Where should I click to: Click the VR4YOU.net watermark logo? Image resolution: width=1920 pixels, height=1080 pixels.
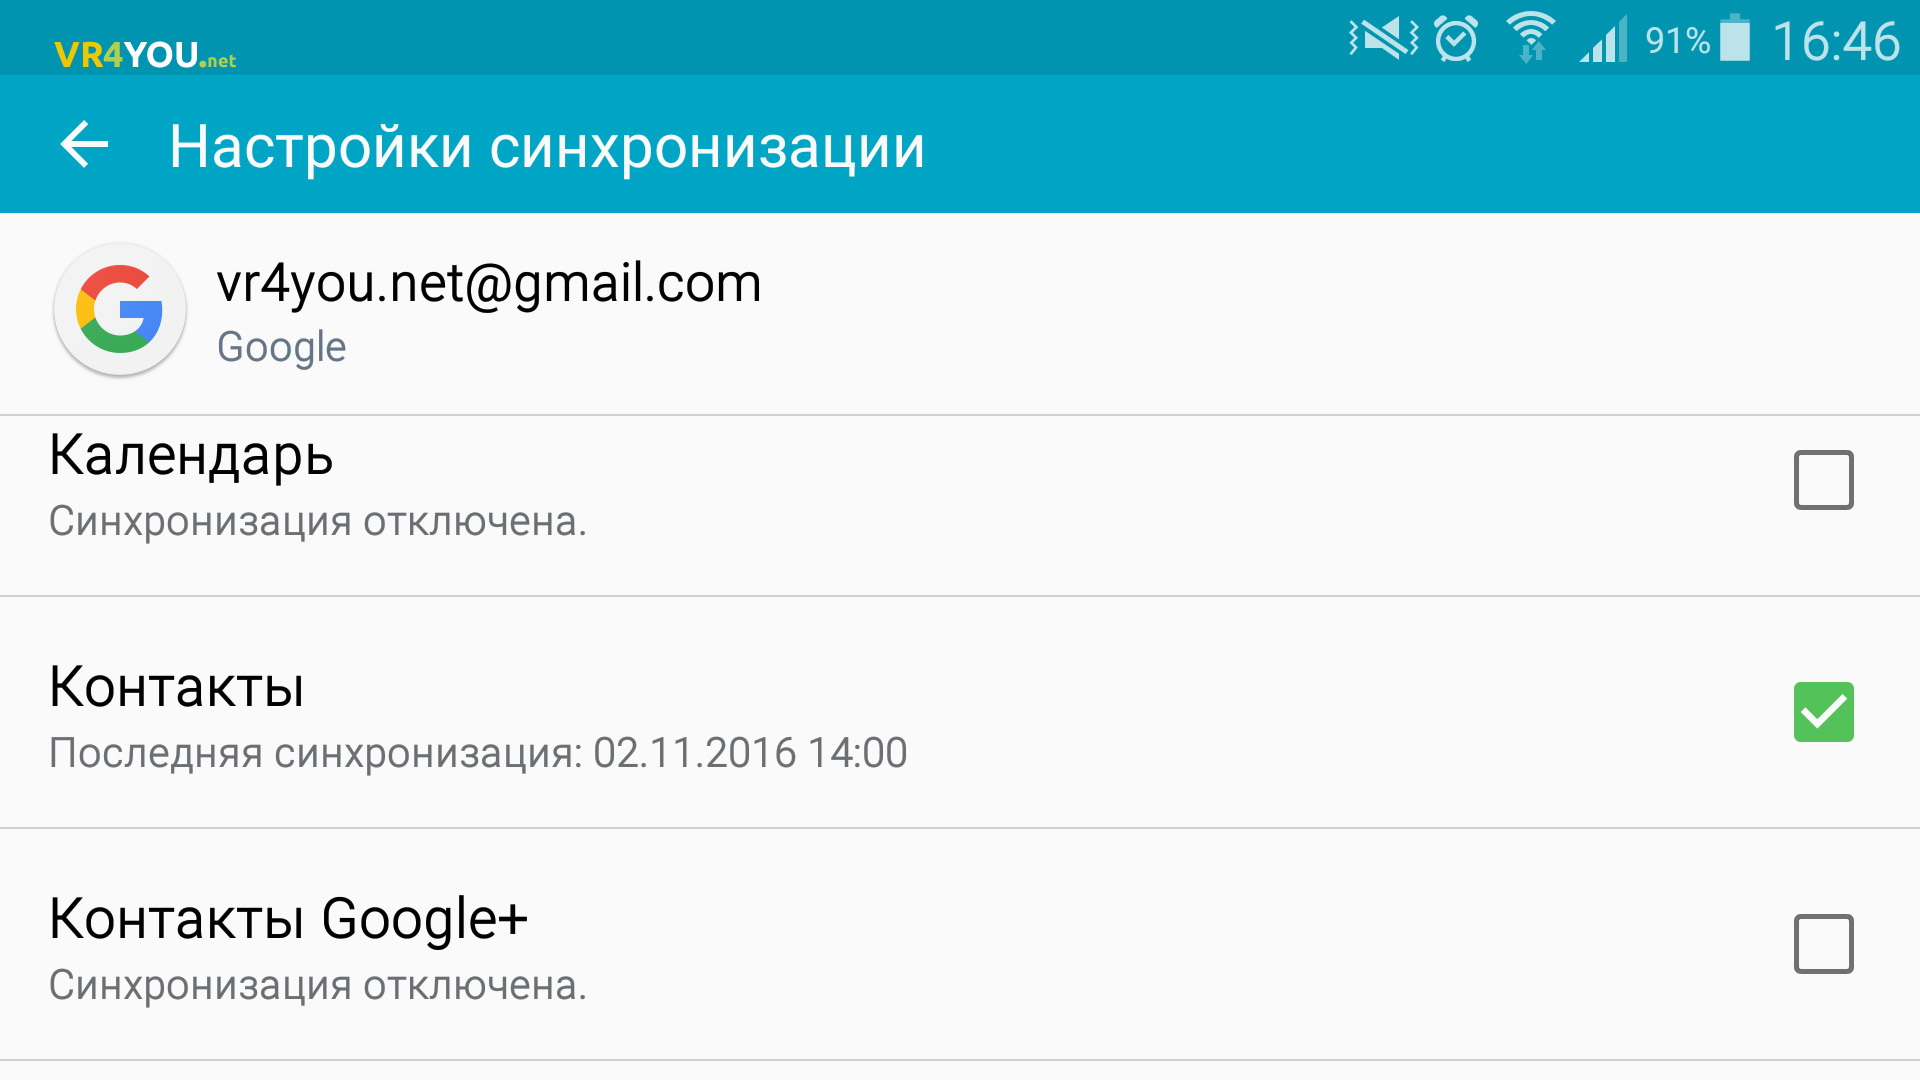click(x=145, y=54)
